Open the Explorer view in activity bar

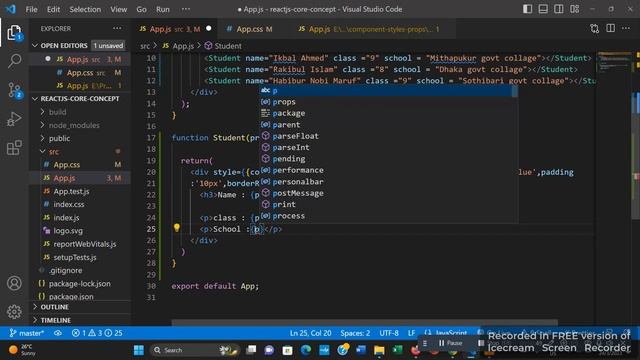click(x=14, y=33)
